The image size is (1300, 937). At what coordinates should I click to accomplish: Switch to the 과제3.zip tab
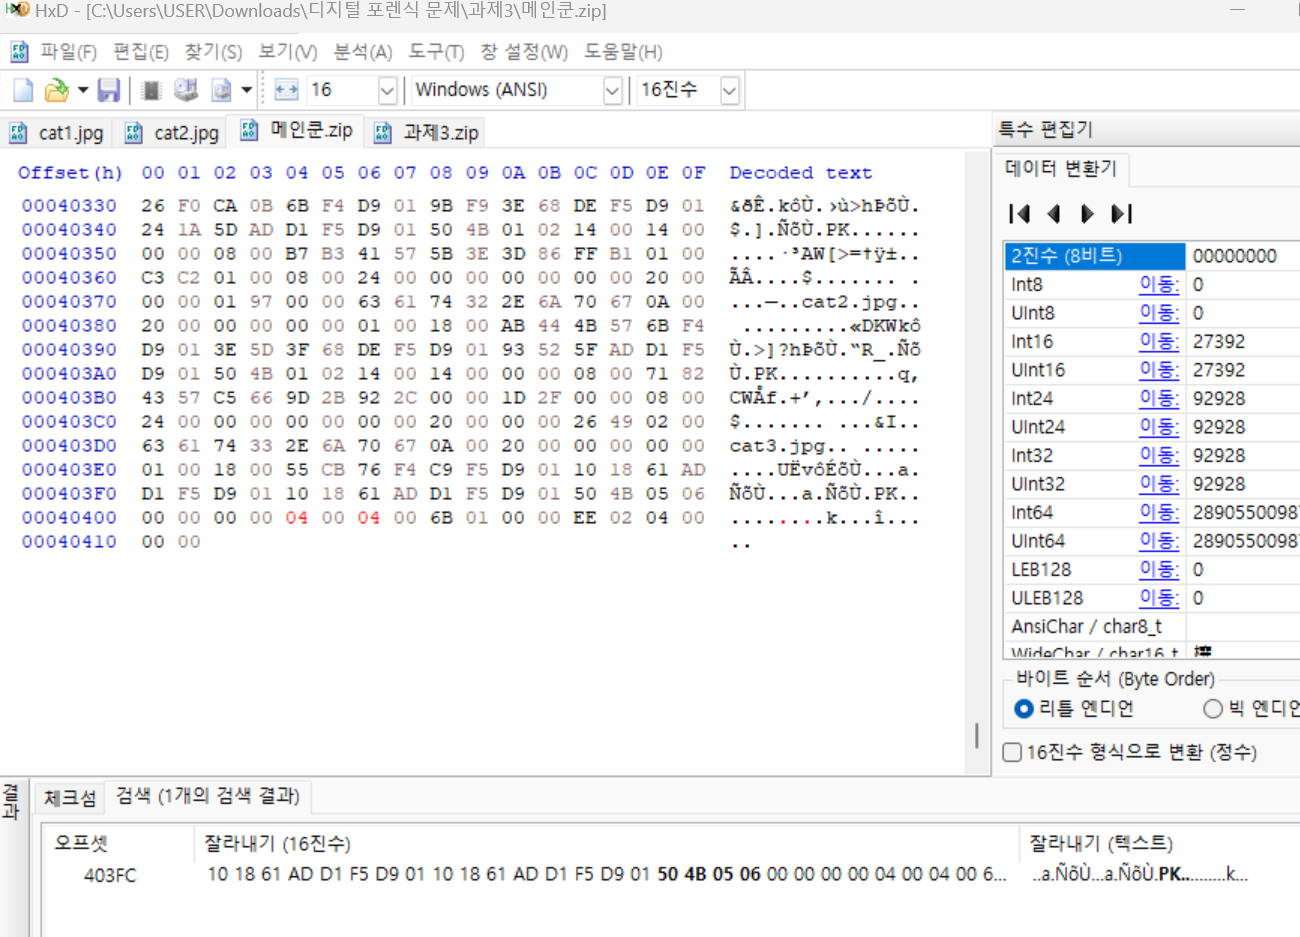point(426,132)
